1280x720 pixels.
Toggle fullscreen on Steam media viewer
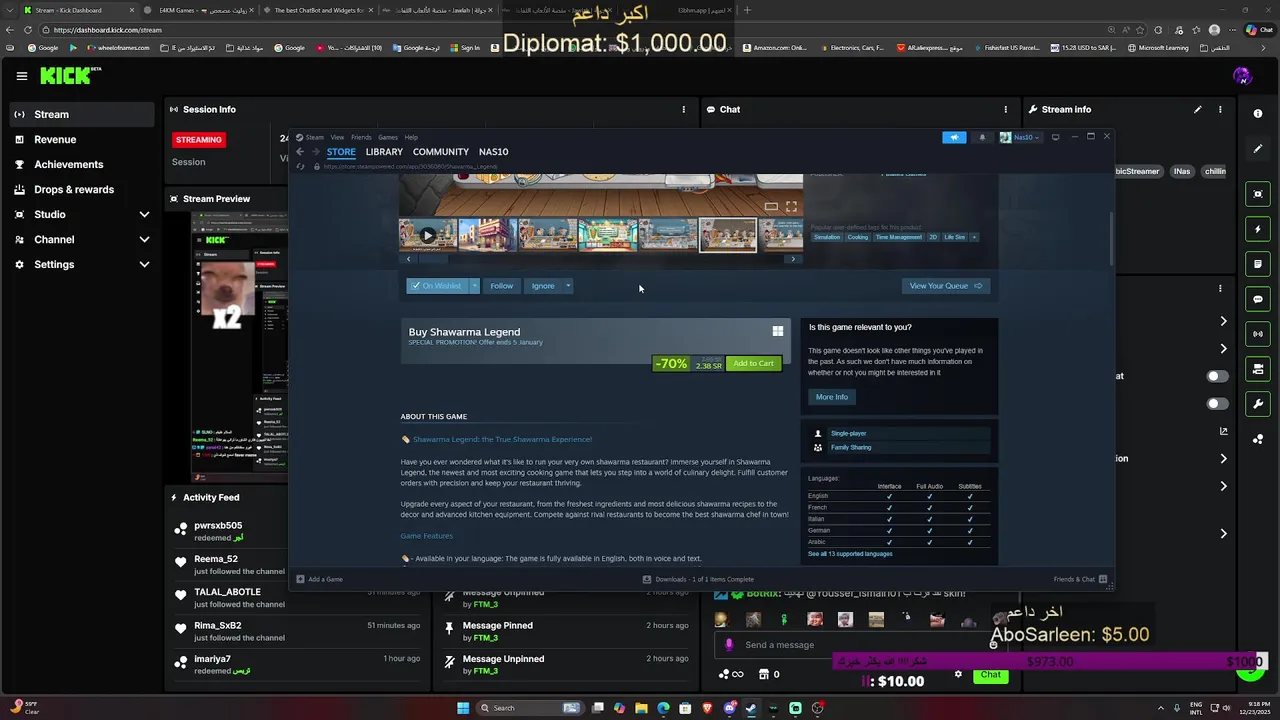(791, 206)
